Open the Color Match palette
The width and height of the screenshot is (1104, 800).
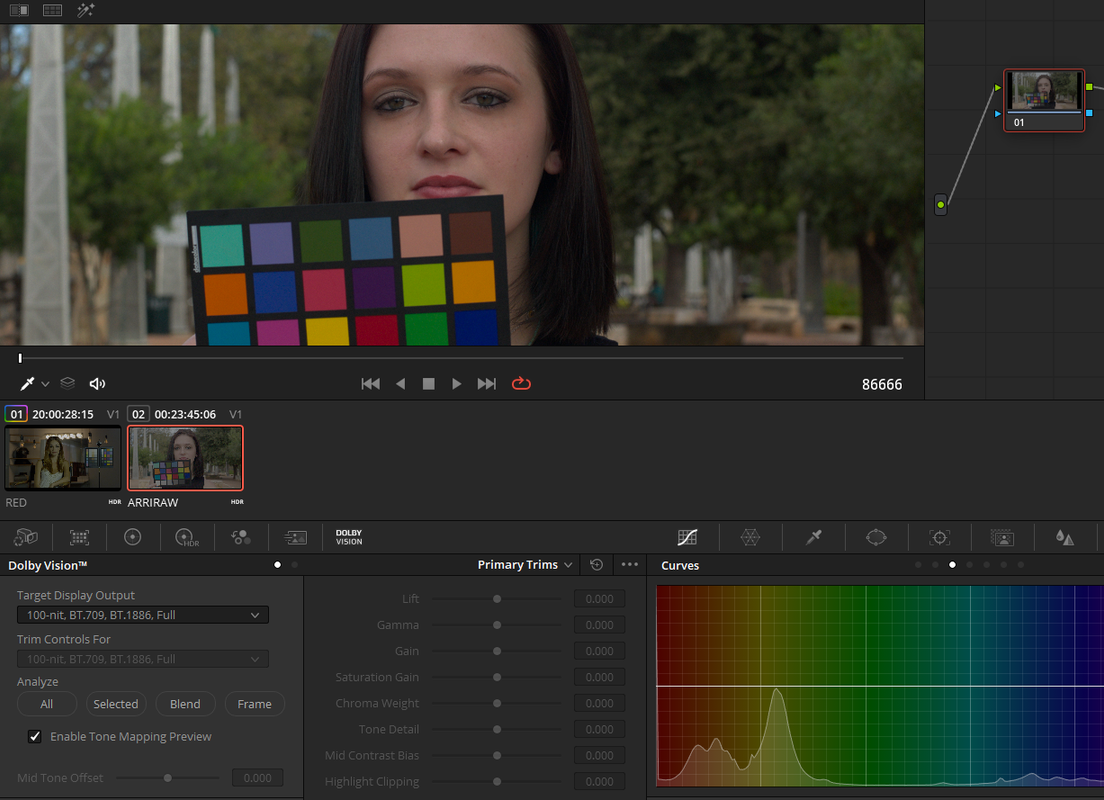pos(80,537)
